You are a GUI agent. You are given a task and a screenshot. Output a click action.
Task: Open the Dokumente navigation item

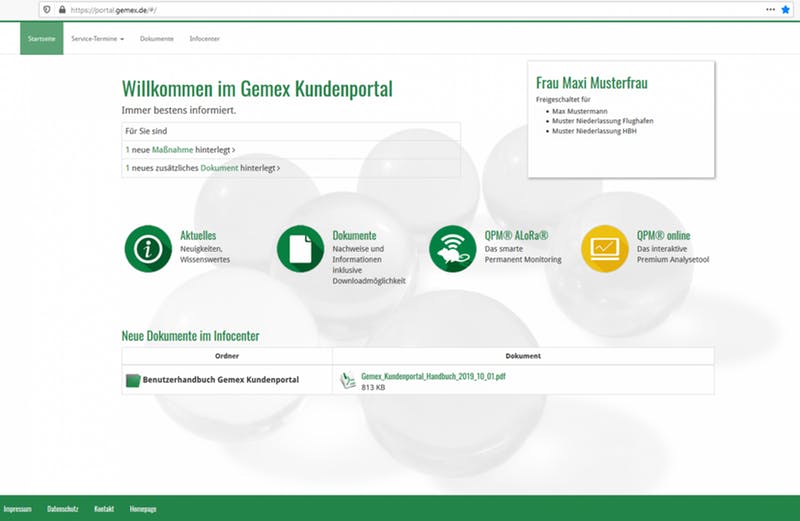[x=157, y=39]
